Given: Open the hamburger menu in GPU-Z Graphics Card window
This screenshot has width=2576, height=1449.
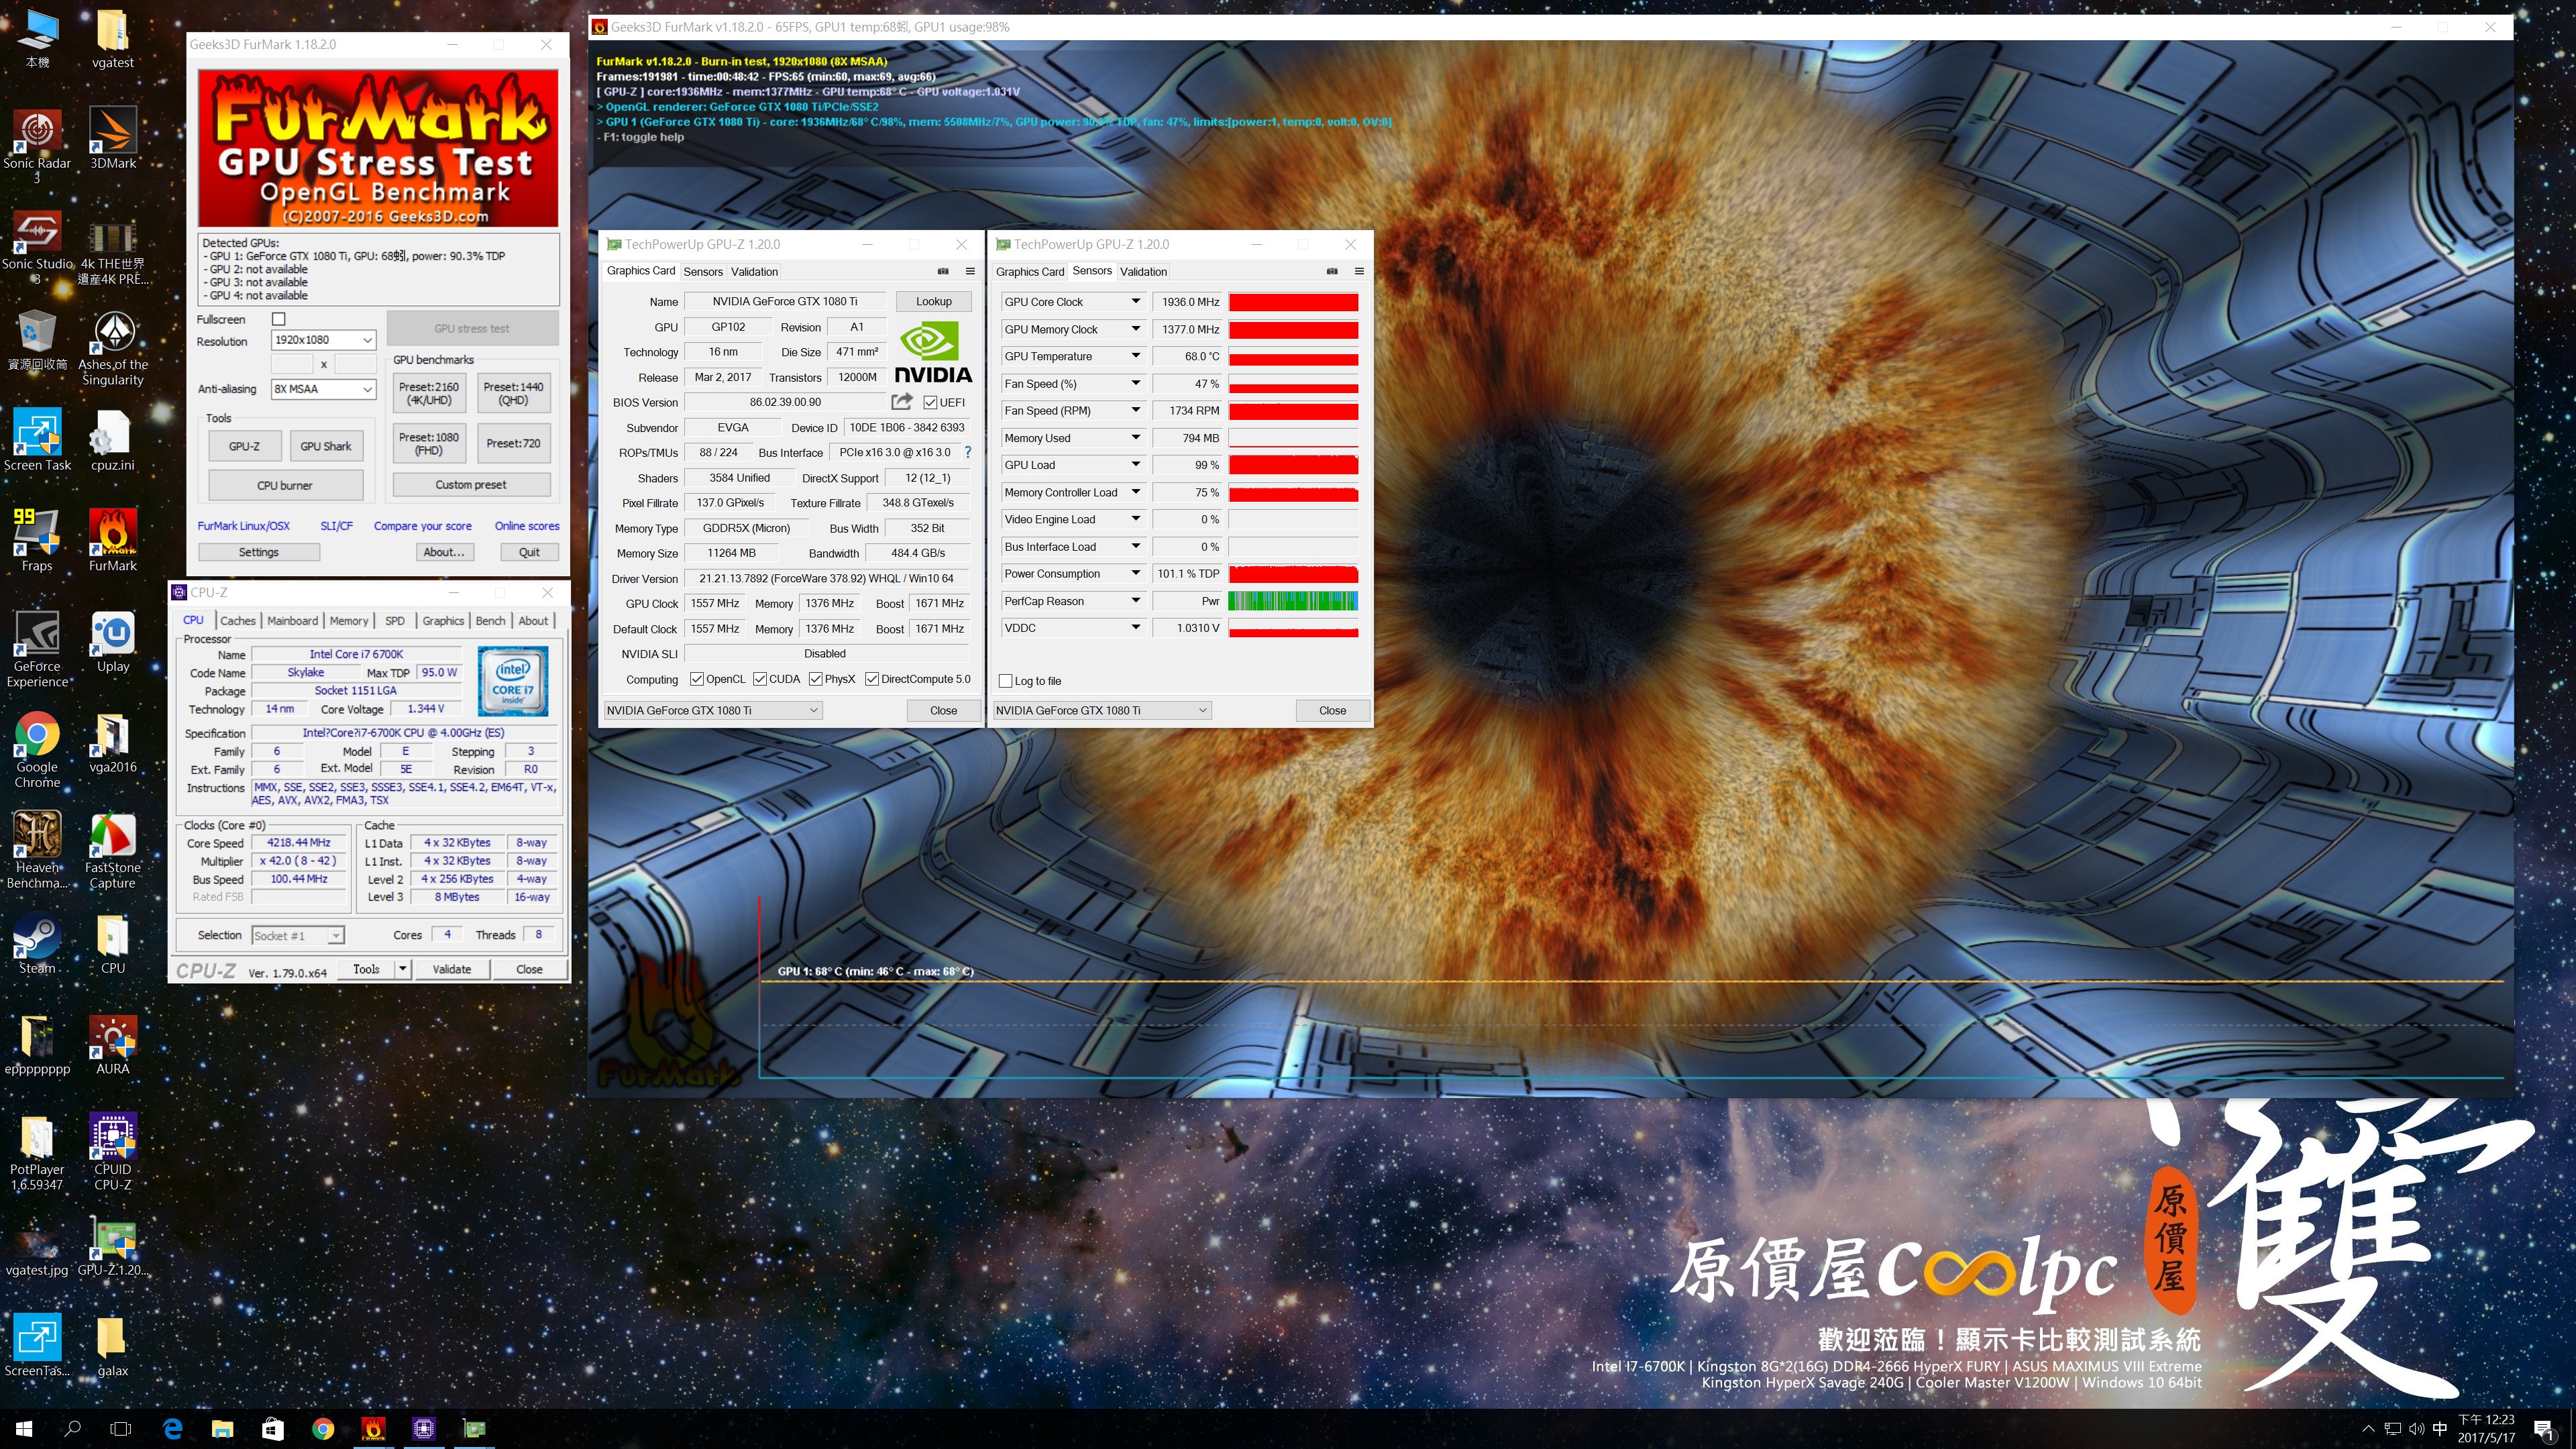Looking at the screenshot, I should [970, 271].
